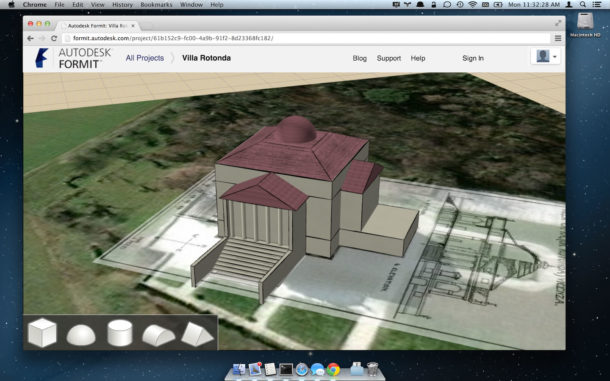Click the Autodesk FormIt logo
Viewport: 610px width, 381px height.
73,58
